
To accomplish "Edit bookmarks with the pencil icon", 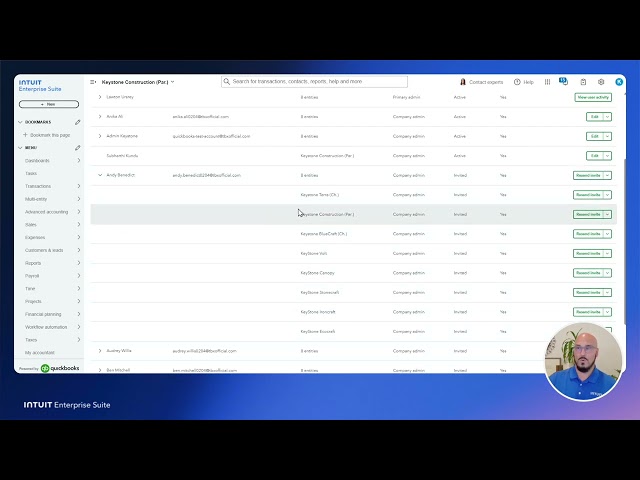I will [x=78, y=122].
